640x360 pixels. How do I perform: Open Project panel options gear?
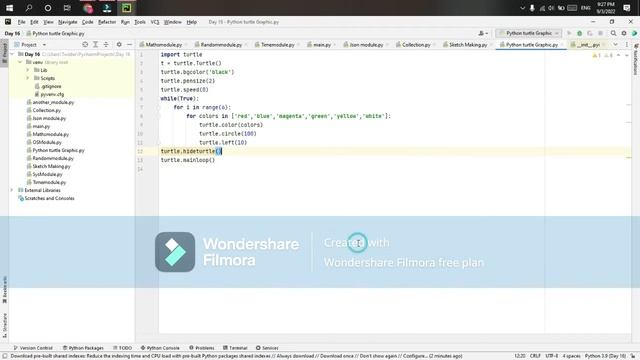click(119, 44)
